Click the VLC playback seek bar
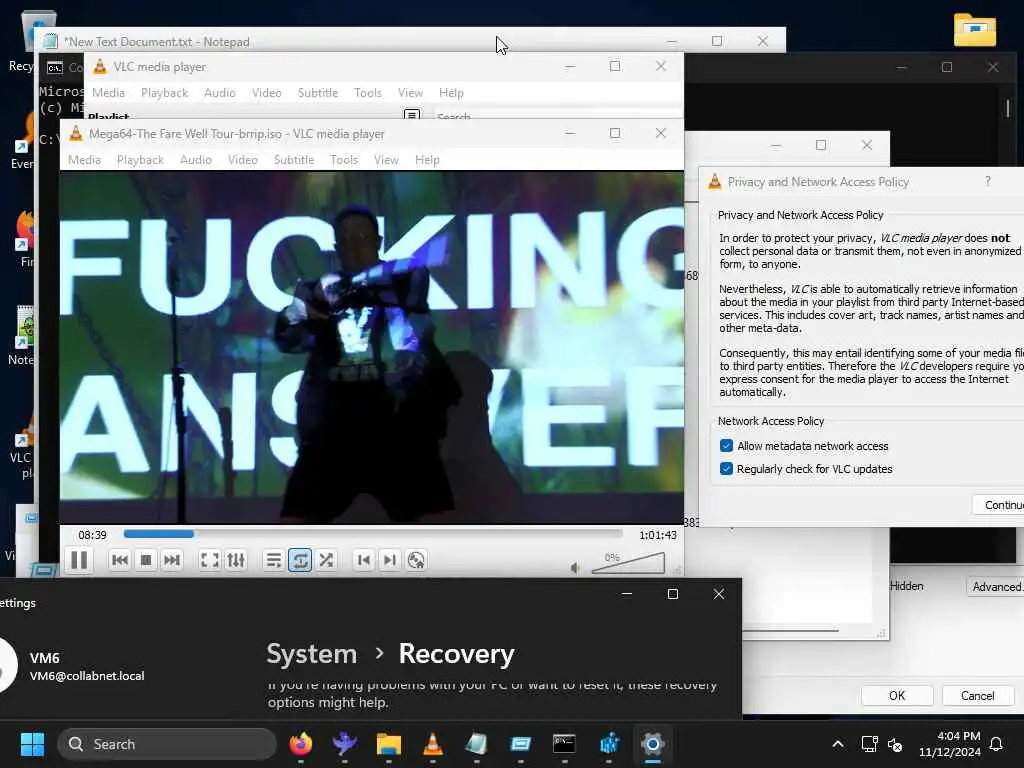 click(x=373, y=534)
